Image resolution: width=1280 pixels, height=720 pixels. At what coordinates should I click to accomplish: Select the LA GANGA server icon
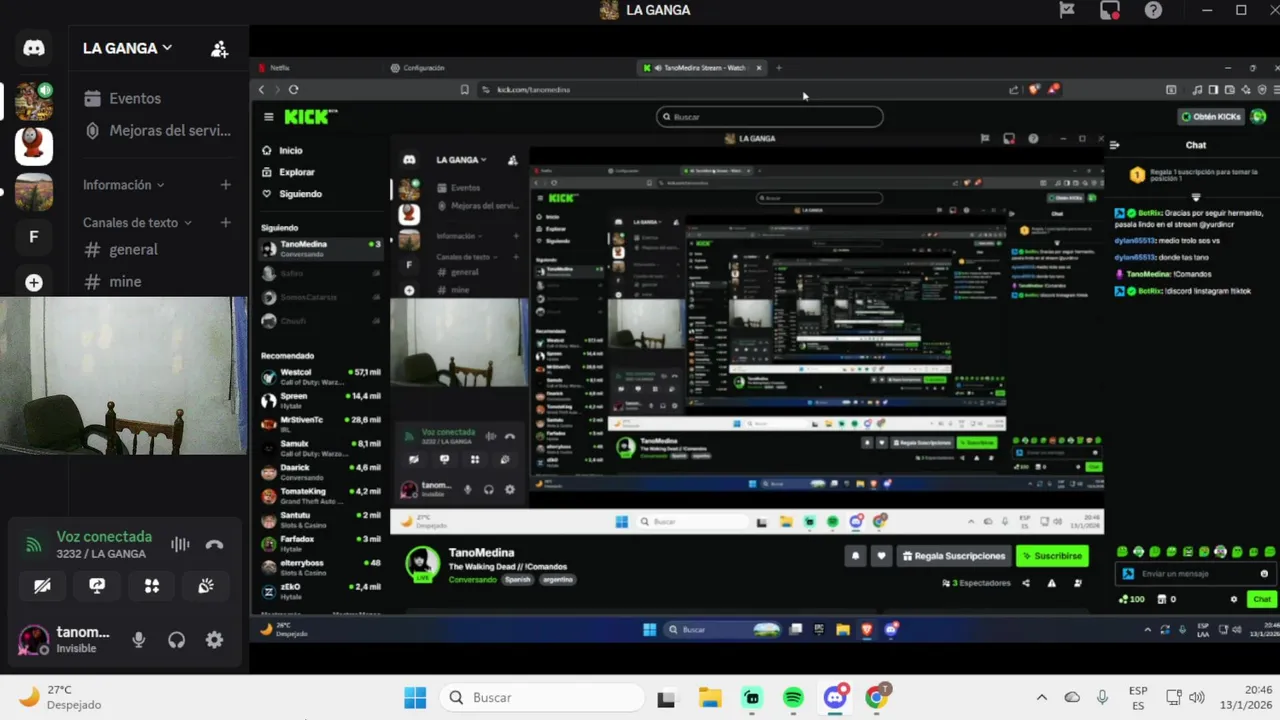point(34,101)
